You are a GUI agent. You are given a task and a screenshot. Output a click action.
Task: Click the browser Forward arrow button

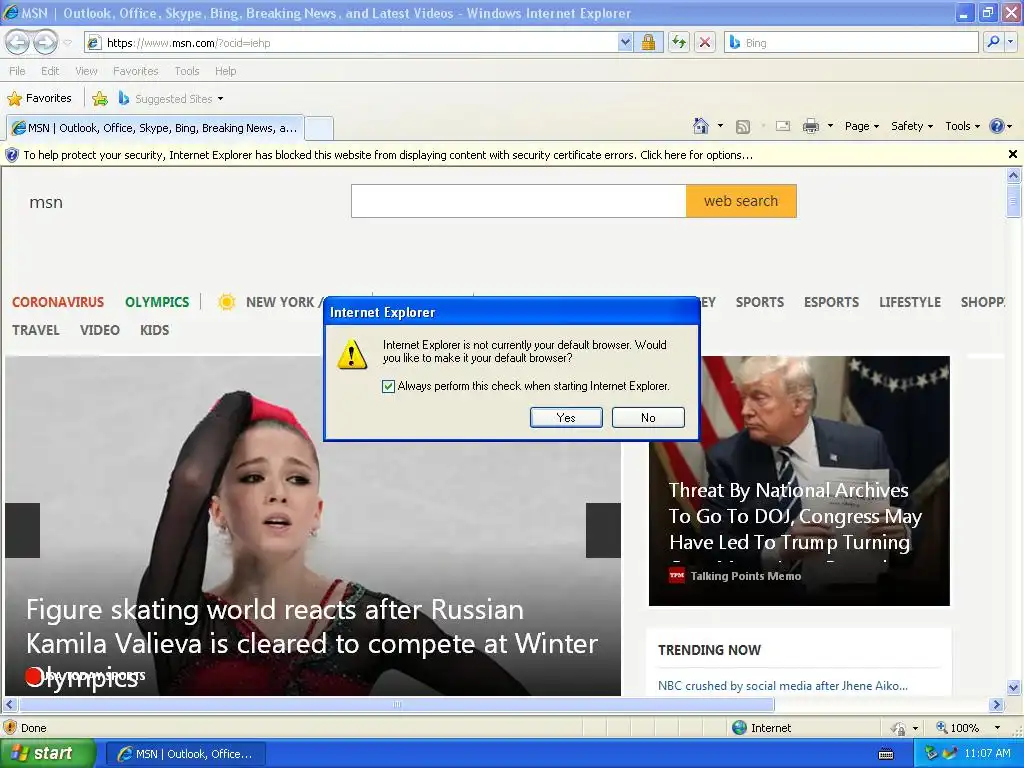coord(45,42)
